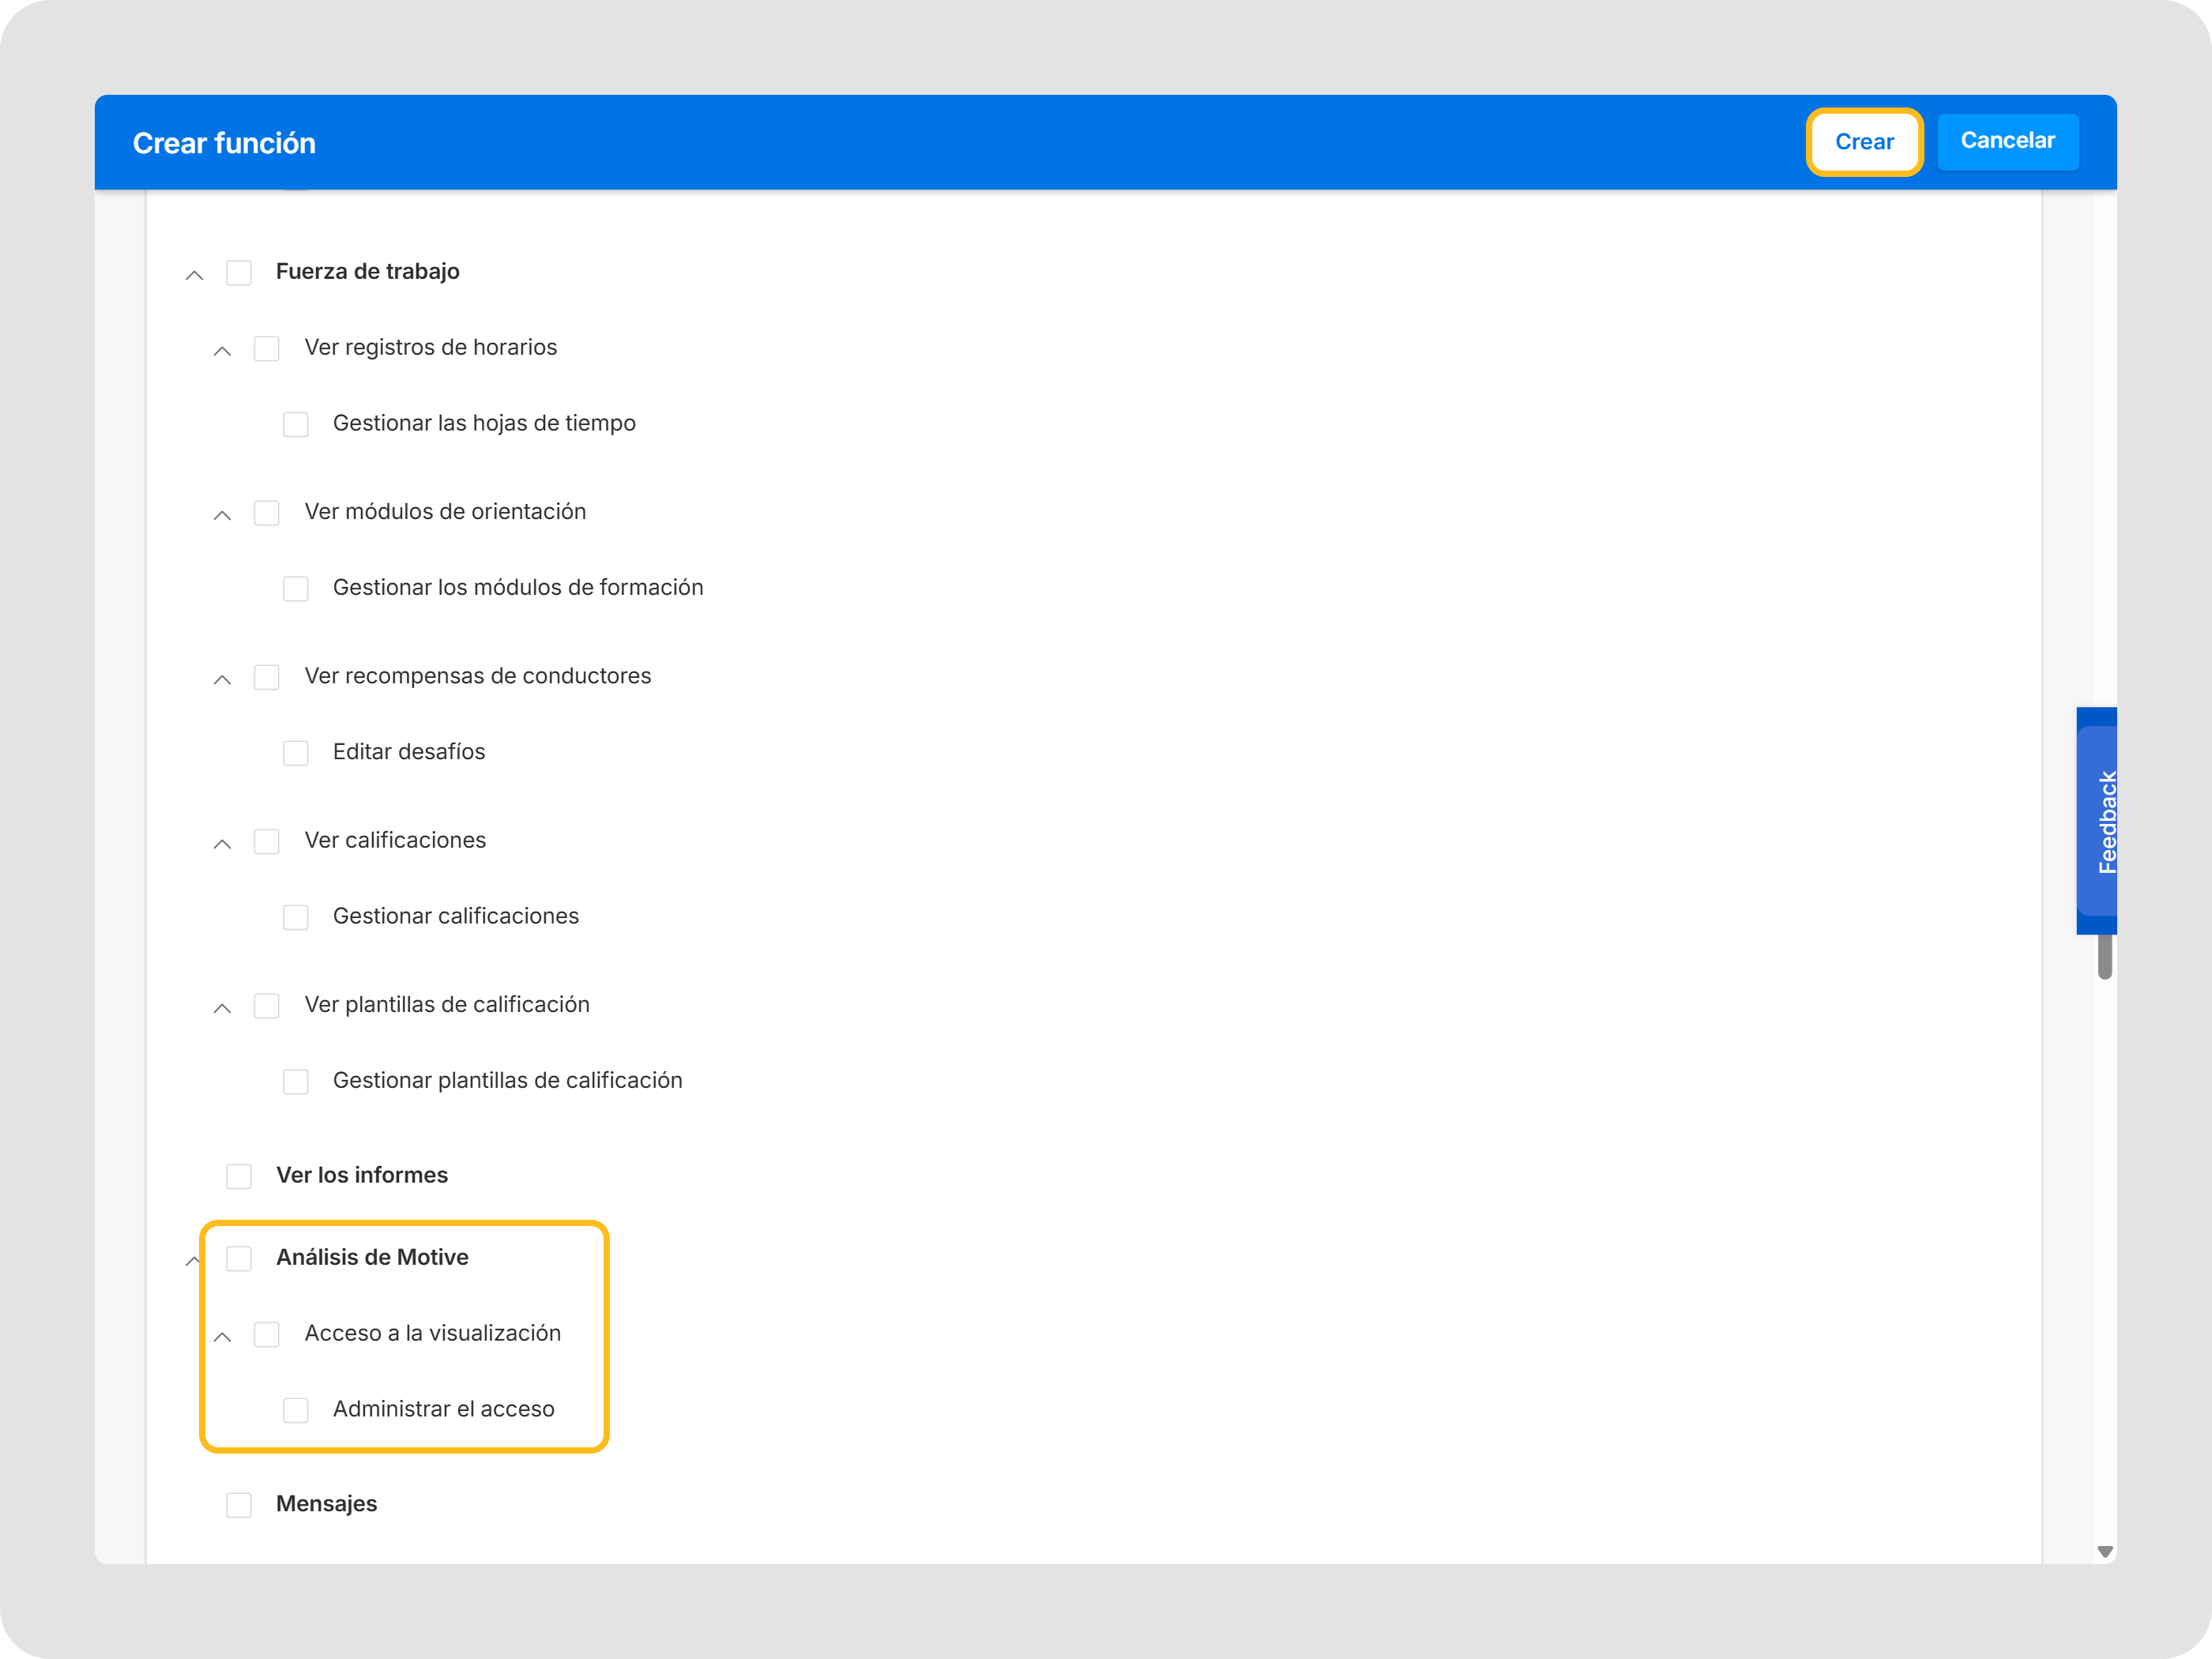Collapse Ver recompensas de conductores
Screen dimensions: 2212x1659
point(223,679)
